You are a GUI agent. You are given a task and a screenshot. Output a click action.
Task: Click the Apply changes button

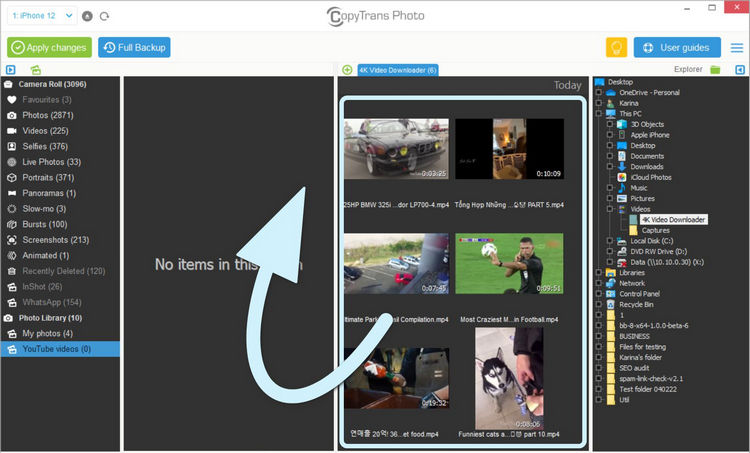coord(49,47)
